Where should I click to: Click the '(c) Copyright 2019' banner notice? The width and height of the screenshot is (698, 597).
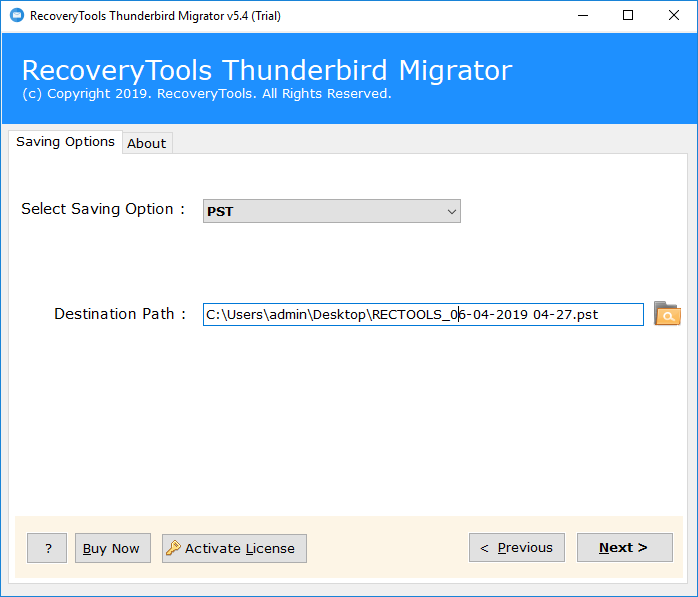207,94
